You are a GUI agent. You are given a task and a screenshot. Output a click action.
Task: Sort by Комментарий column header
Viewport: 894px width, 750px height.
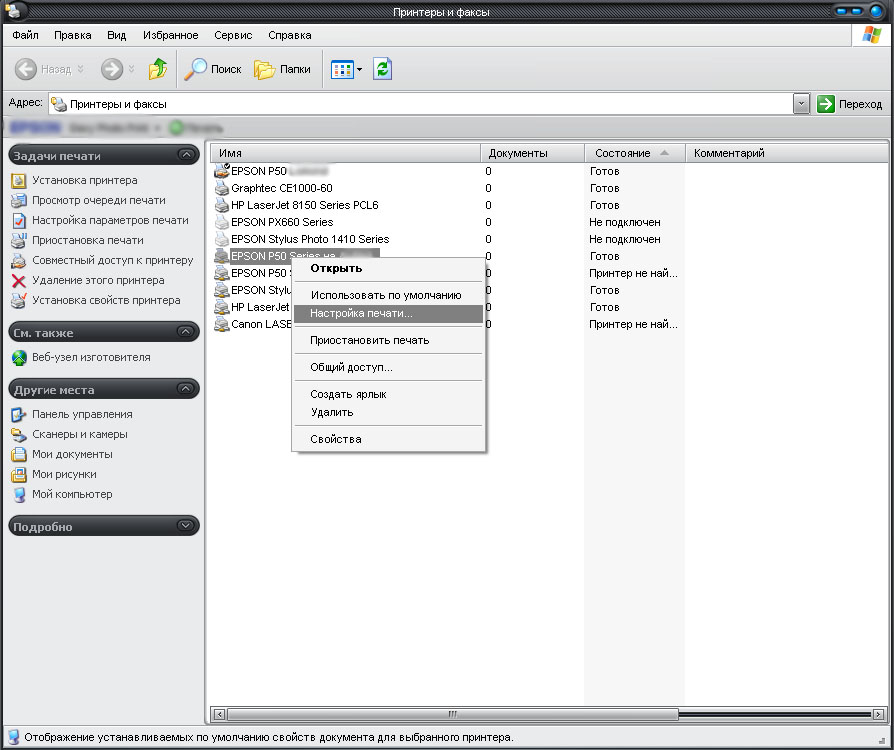tap(786, 153)
